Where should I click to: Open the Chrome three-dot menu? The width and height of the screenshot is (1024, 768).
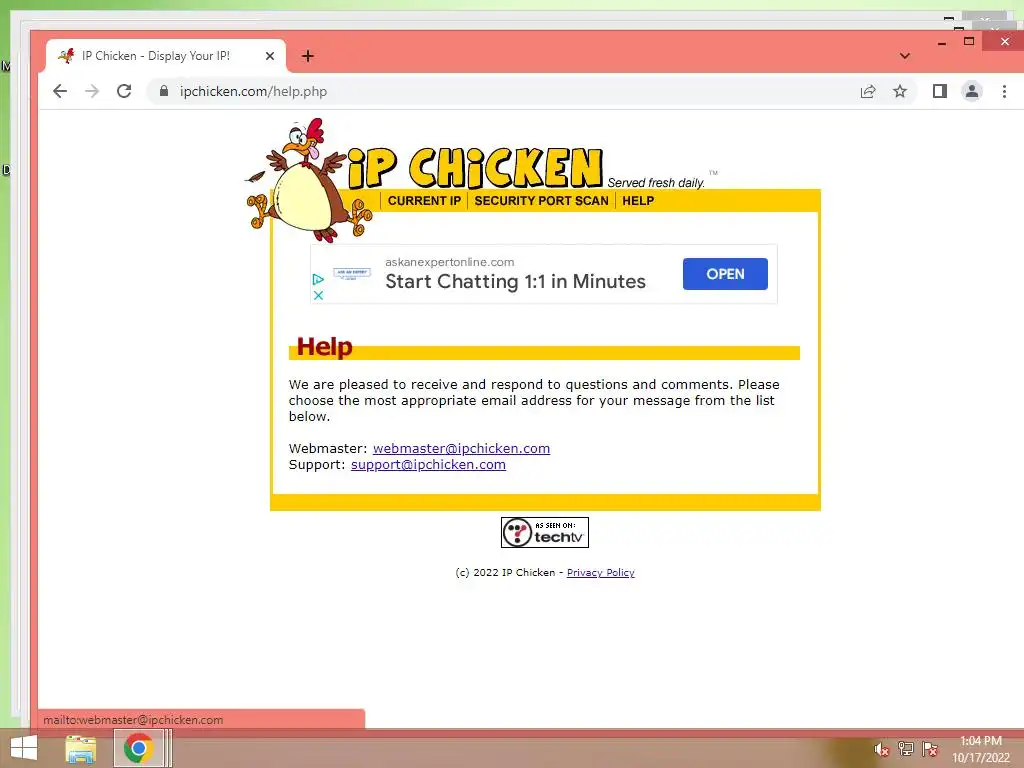pos(1004,91)
